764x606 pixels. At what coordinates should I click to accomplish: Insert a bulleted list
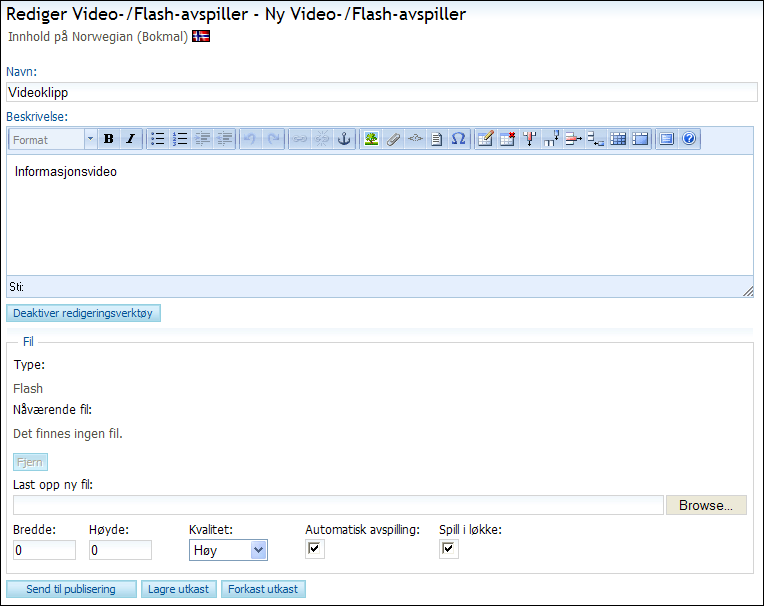[x=157, y=139]
